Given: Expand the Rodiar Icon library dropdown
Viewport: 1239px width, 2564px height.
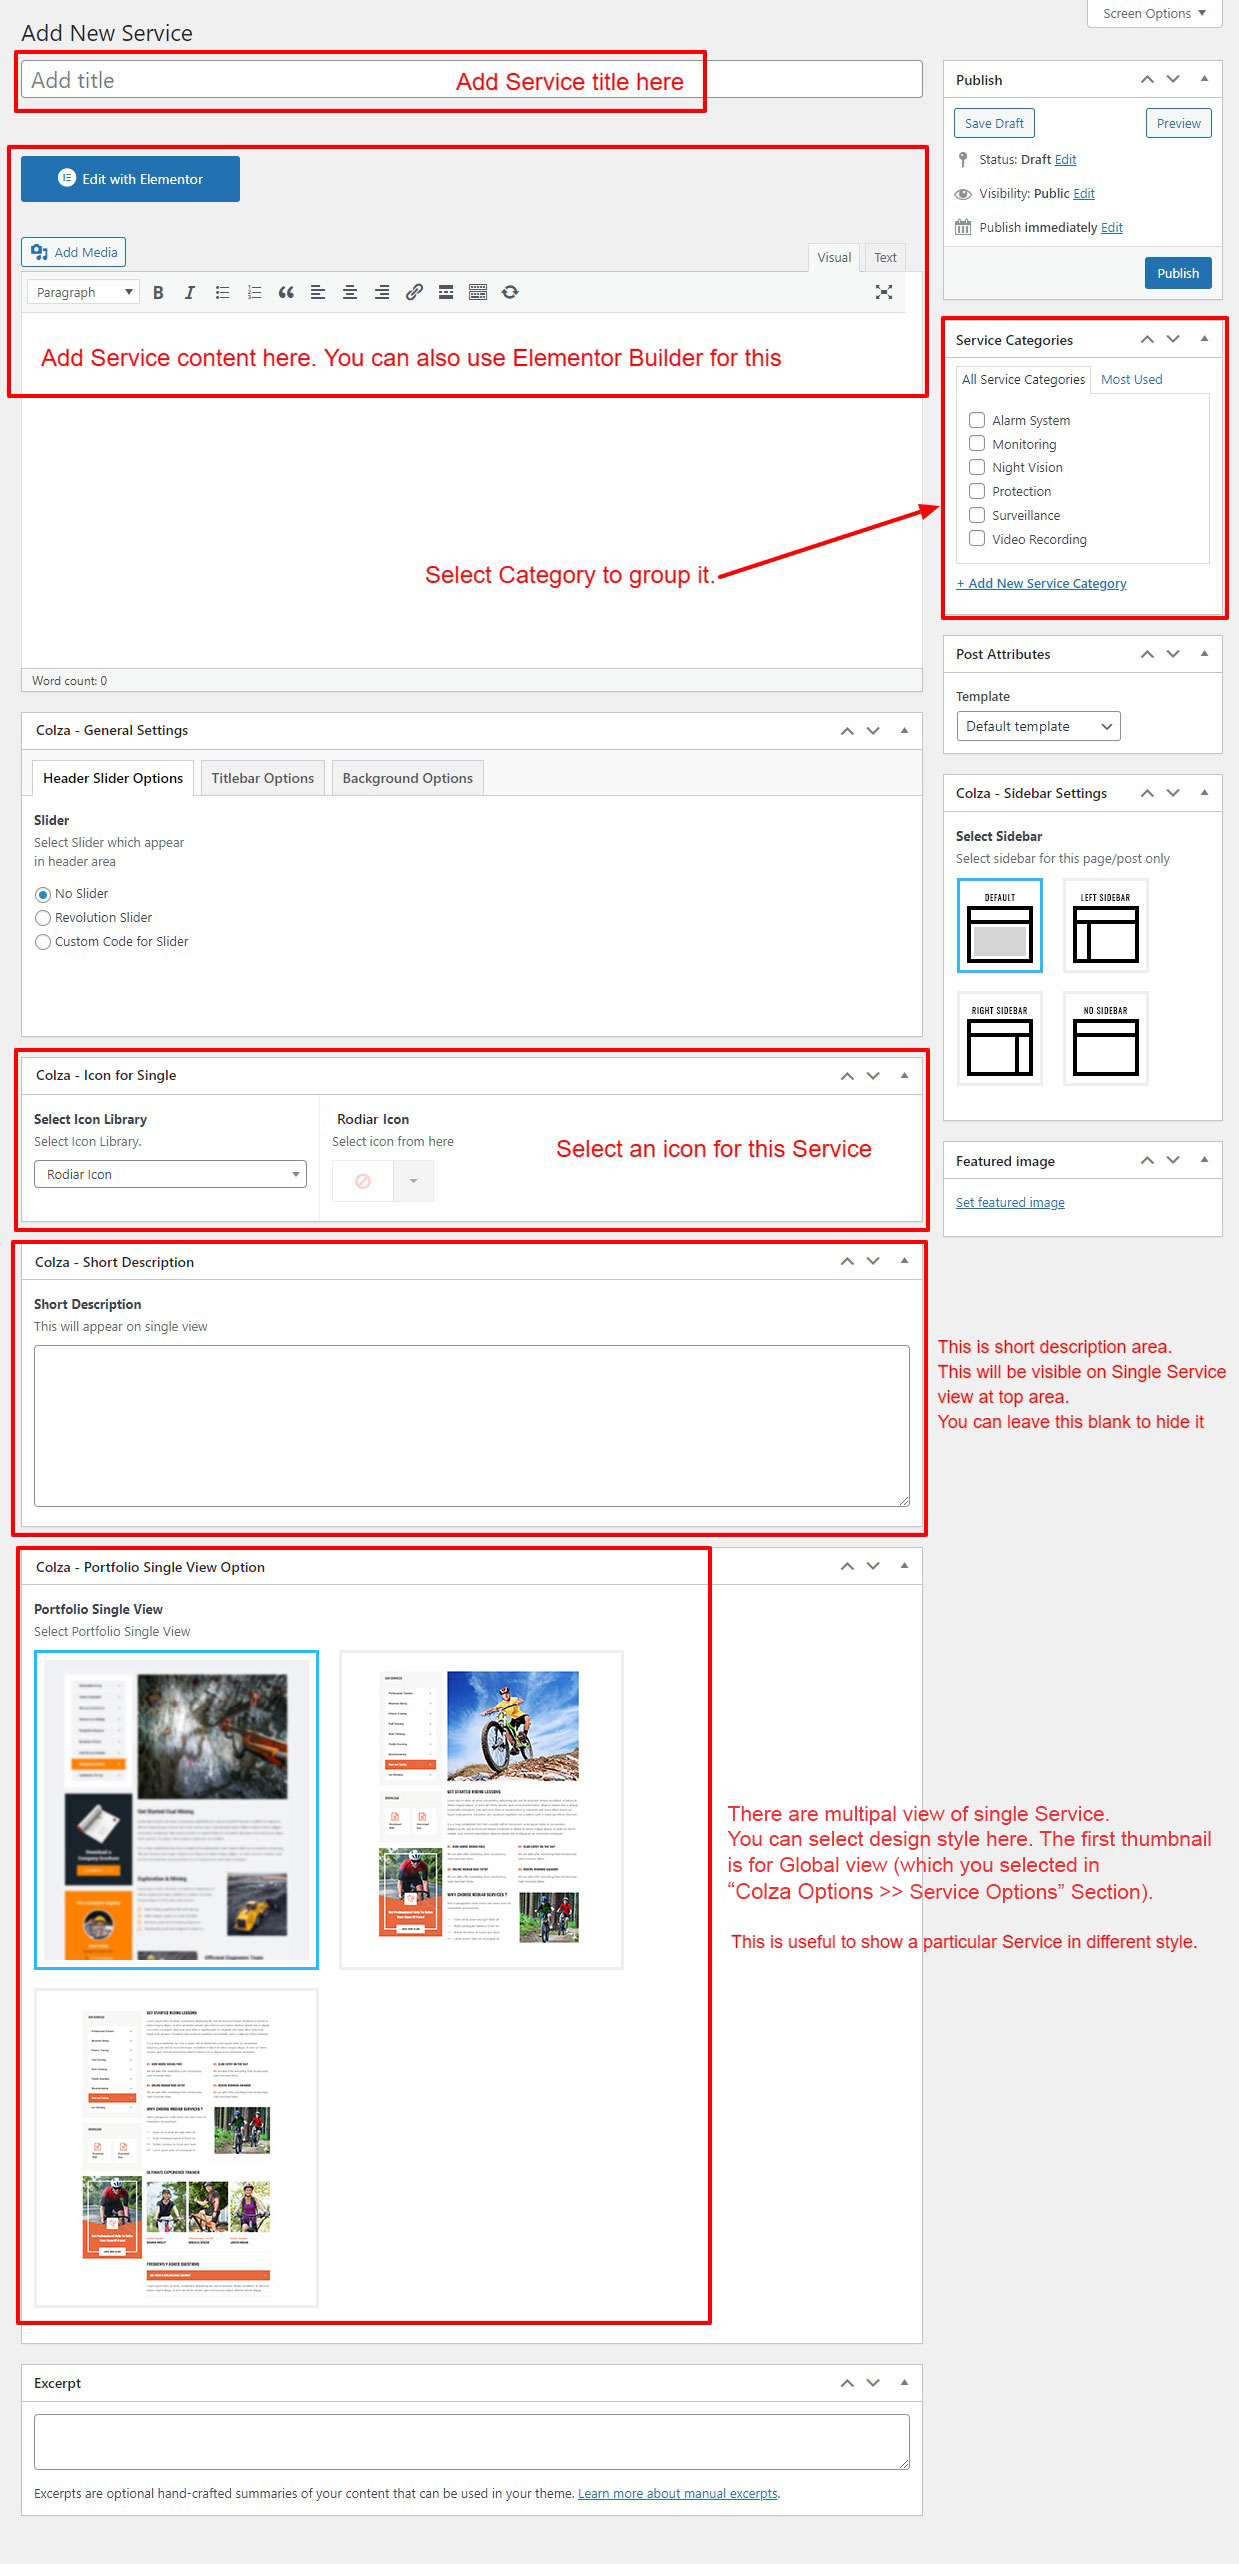Looking at the screenshot, I should click(x=170, y=1174).
